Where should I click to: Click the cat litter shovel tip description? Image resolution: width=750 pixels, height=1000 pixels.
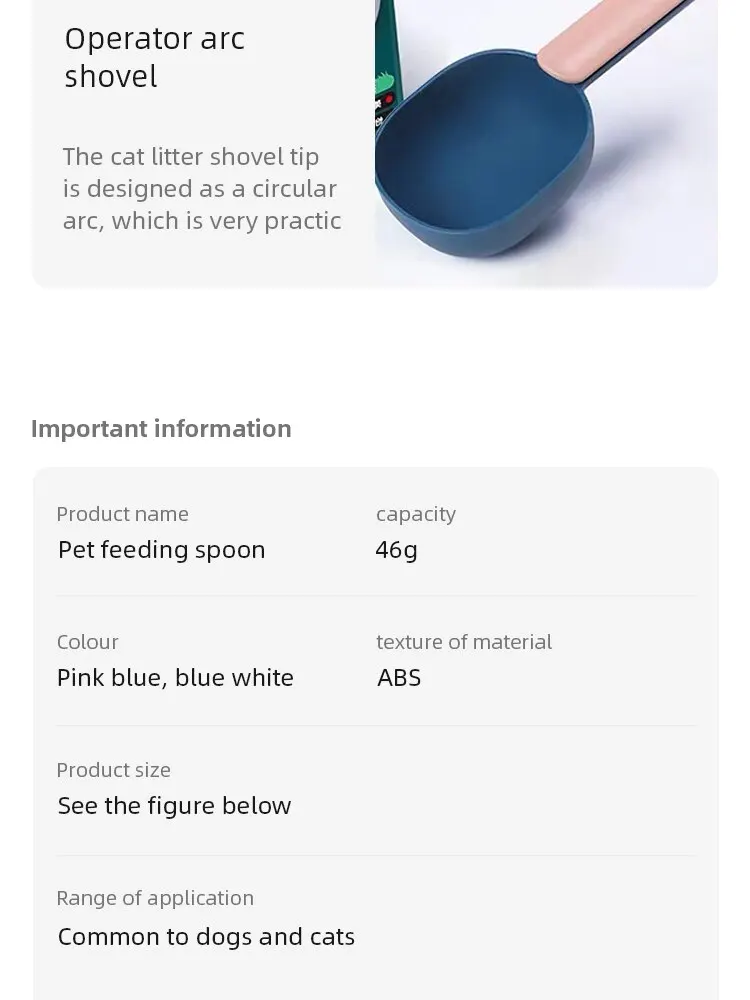coord(201,188)
